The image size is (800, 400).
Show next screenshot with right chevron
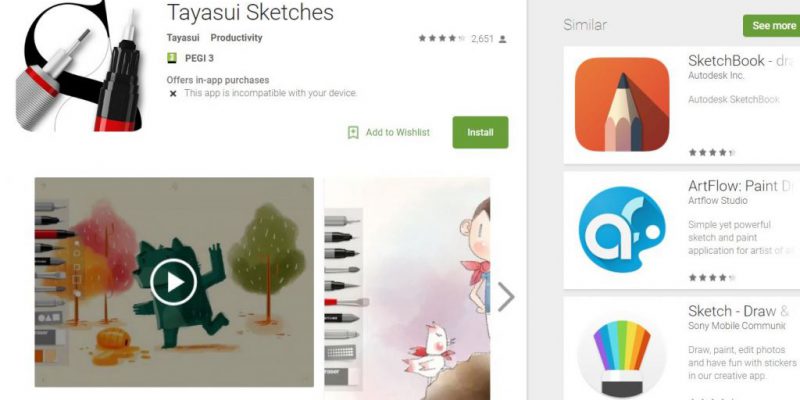click(x=505, y=297)
